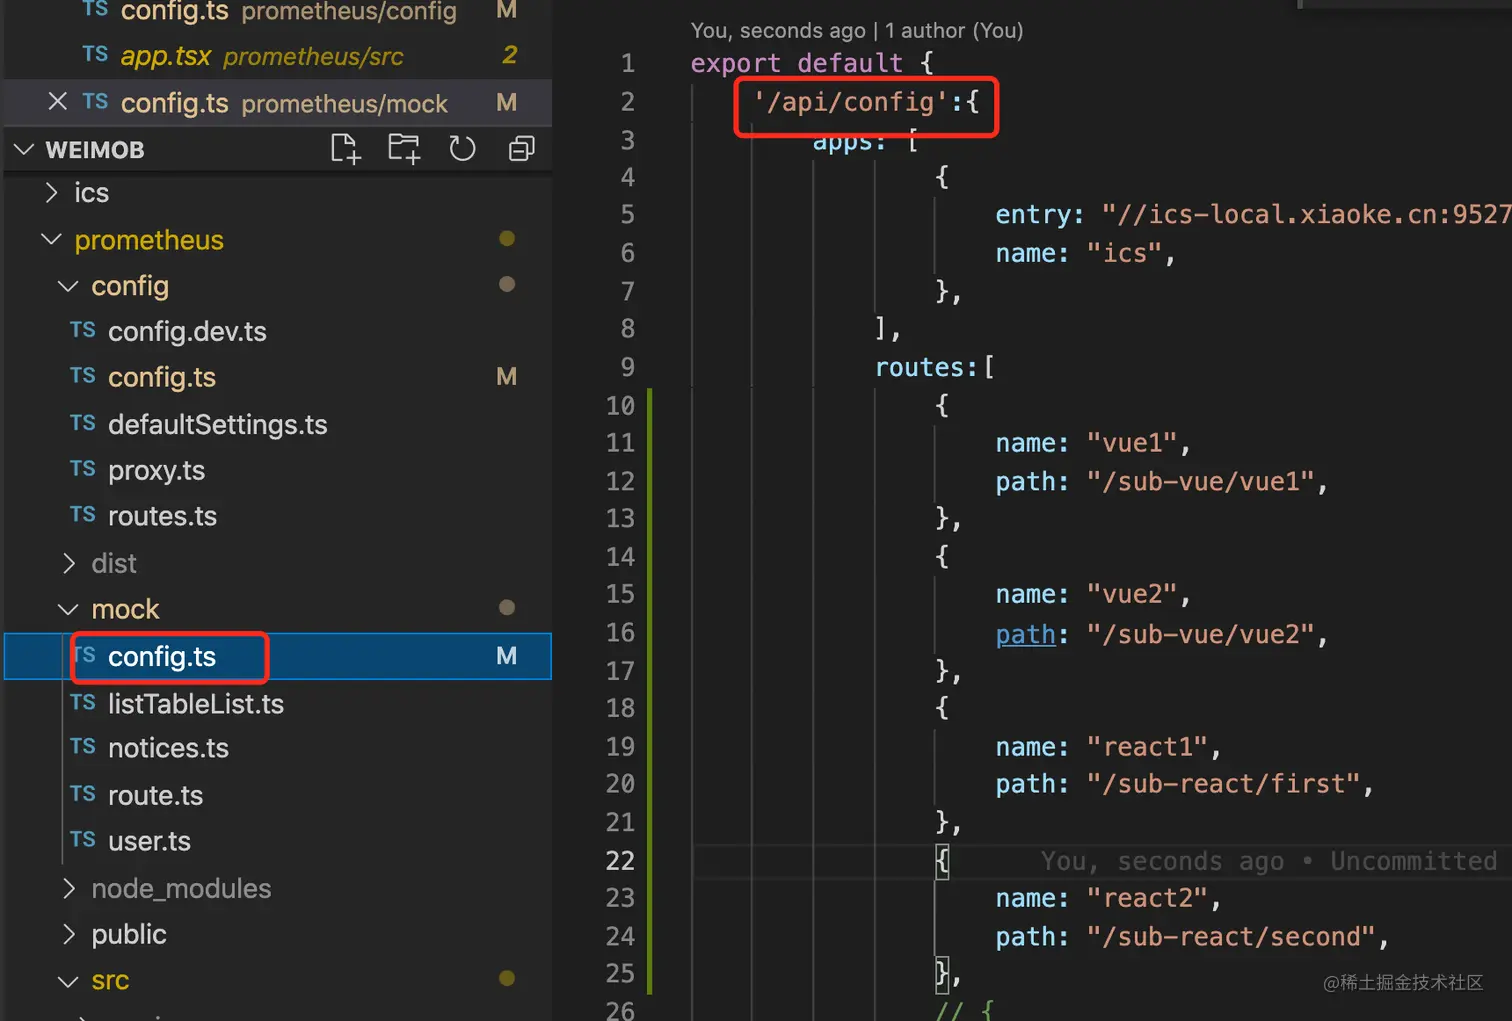
Task: Click the underlined path key on line 16
Action: [1026, 634]
